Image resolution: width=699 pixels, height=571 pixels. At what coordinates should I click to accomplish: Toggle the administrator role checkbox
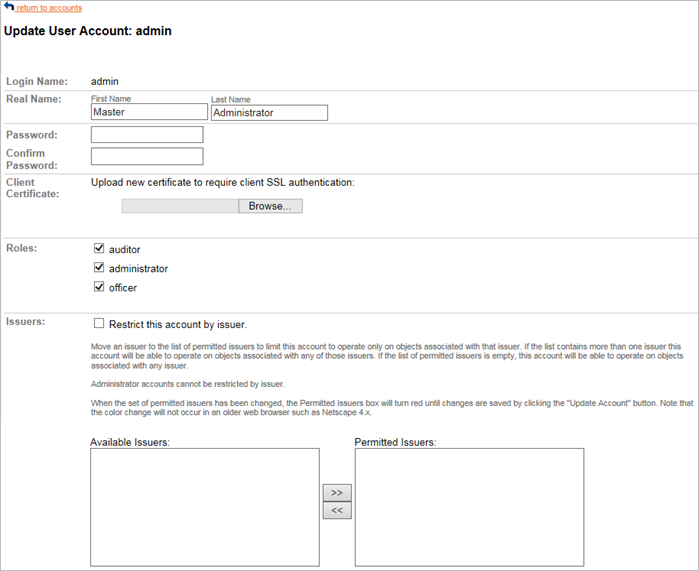coord(99,268)
